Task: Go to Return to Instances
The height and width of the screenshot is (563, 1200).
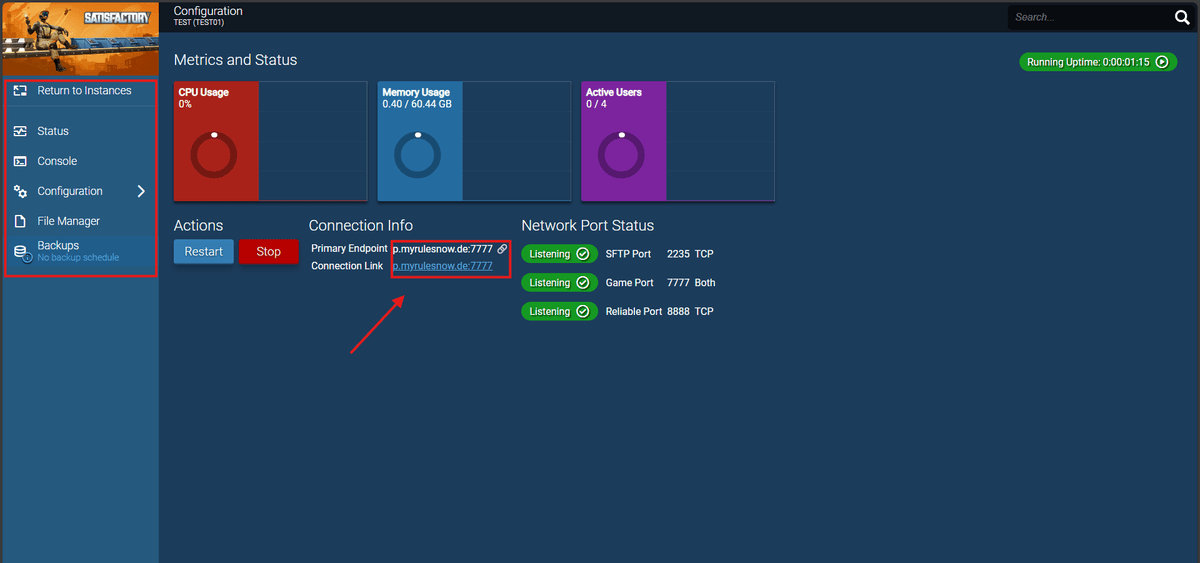Action: click(80, 91)
